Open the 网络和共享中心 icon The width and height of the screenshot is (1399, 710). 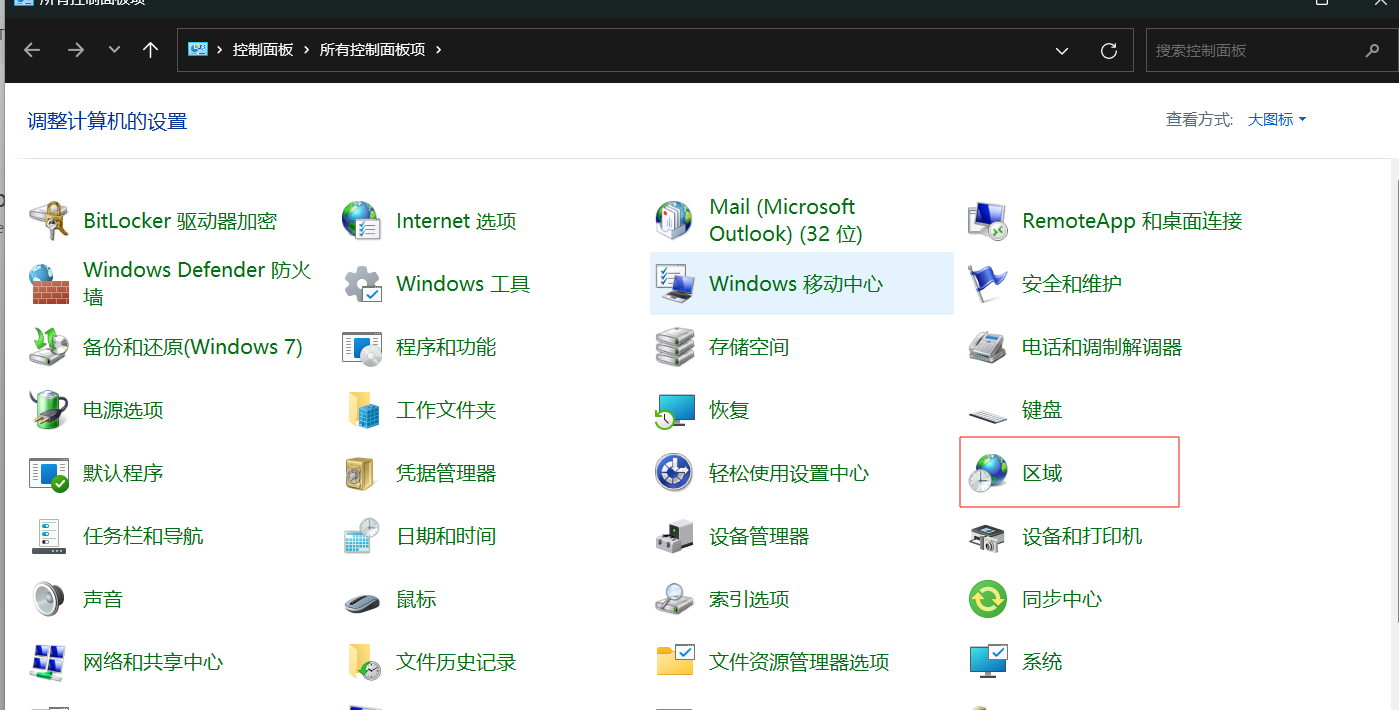click(x=48, y=662)
